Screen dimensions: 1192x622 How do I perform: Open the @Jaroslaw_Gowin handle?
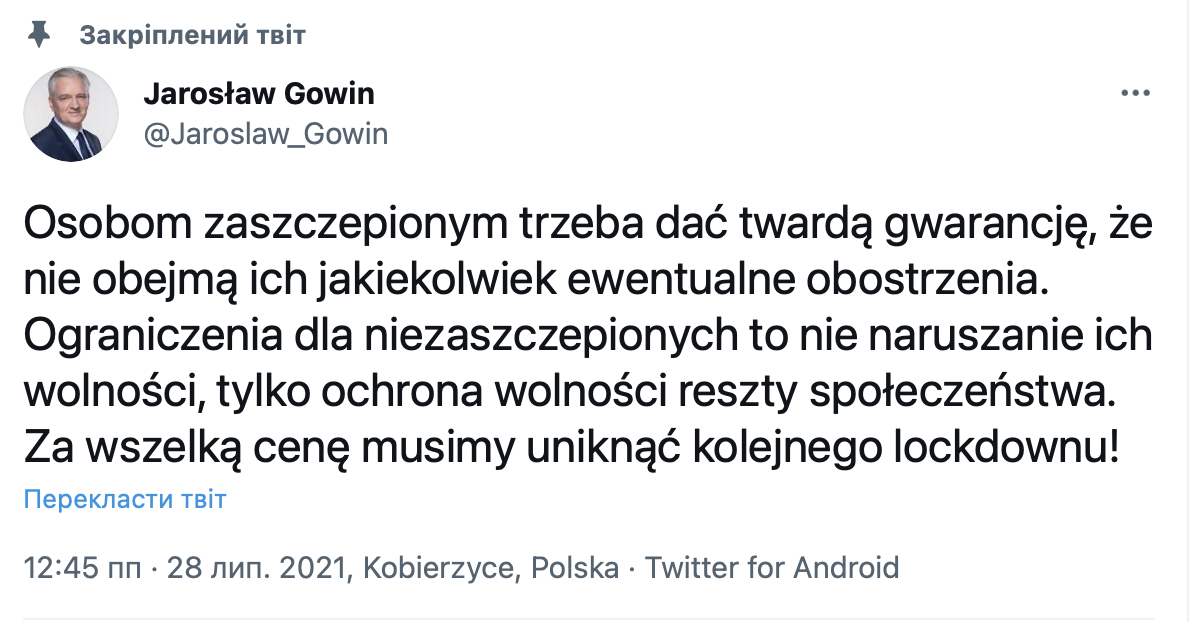point(268,134)
